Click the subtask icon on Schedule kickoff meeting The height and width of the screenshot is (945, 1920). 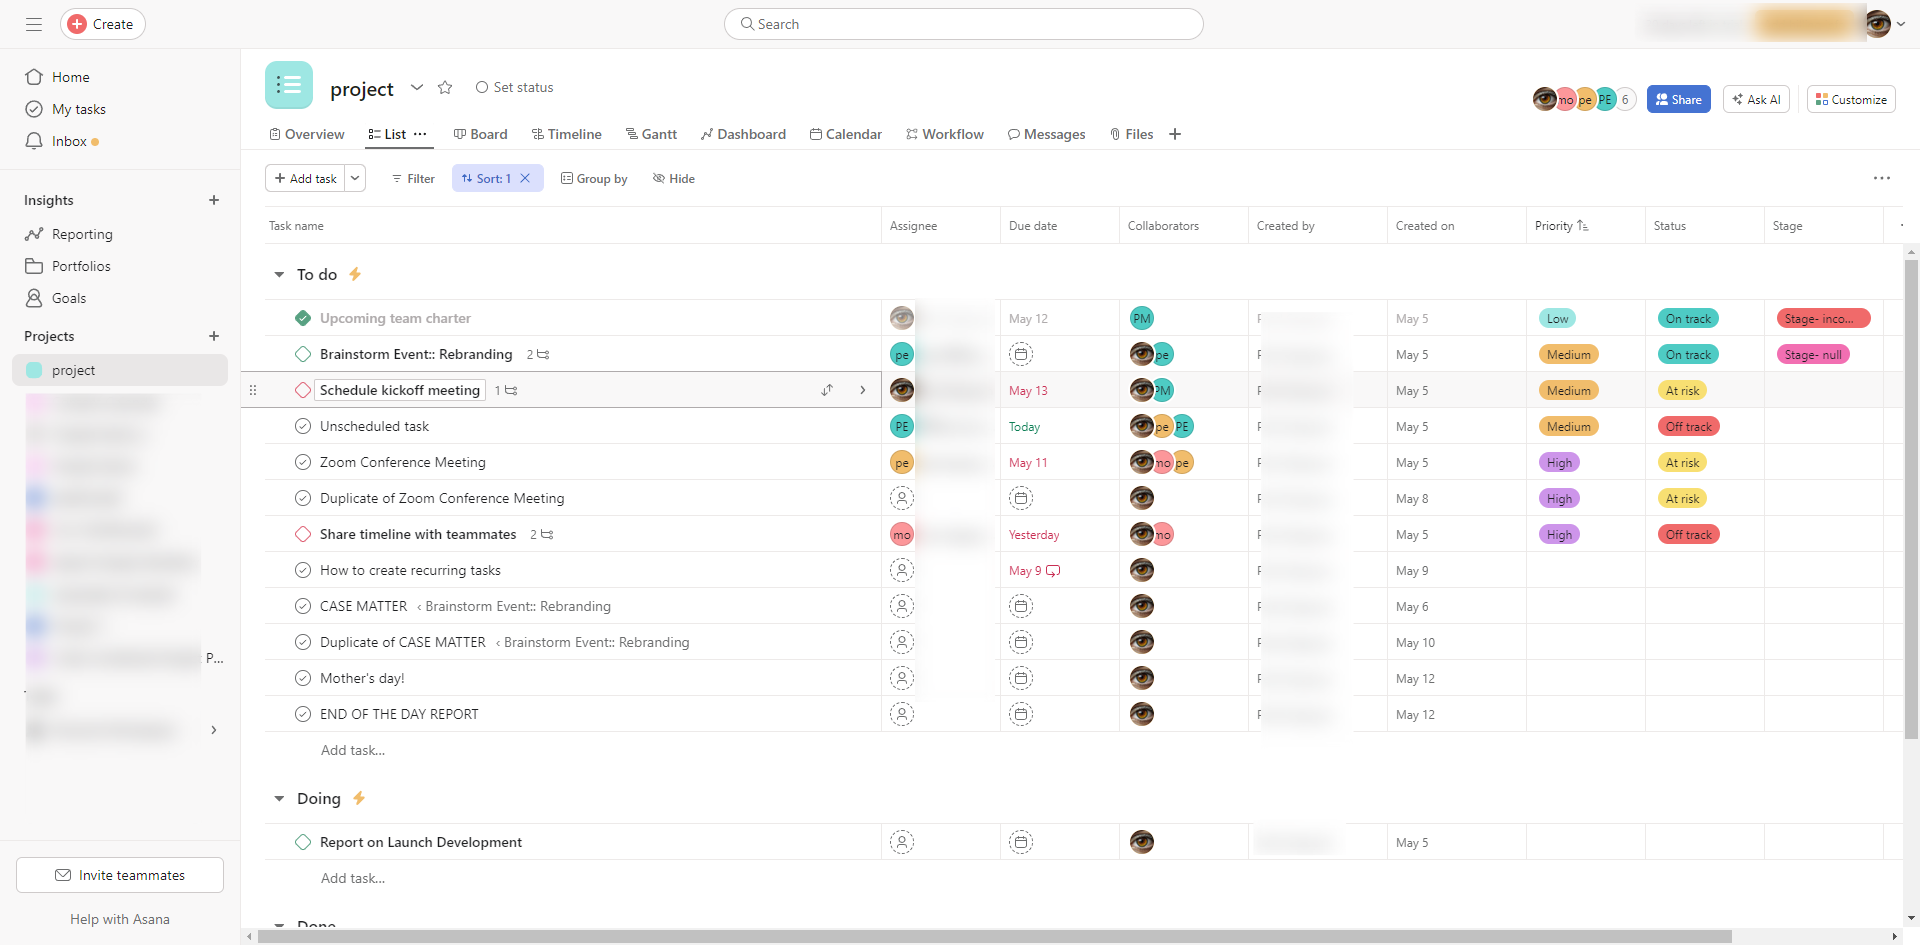(511, 391)
